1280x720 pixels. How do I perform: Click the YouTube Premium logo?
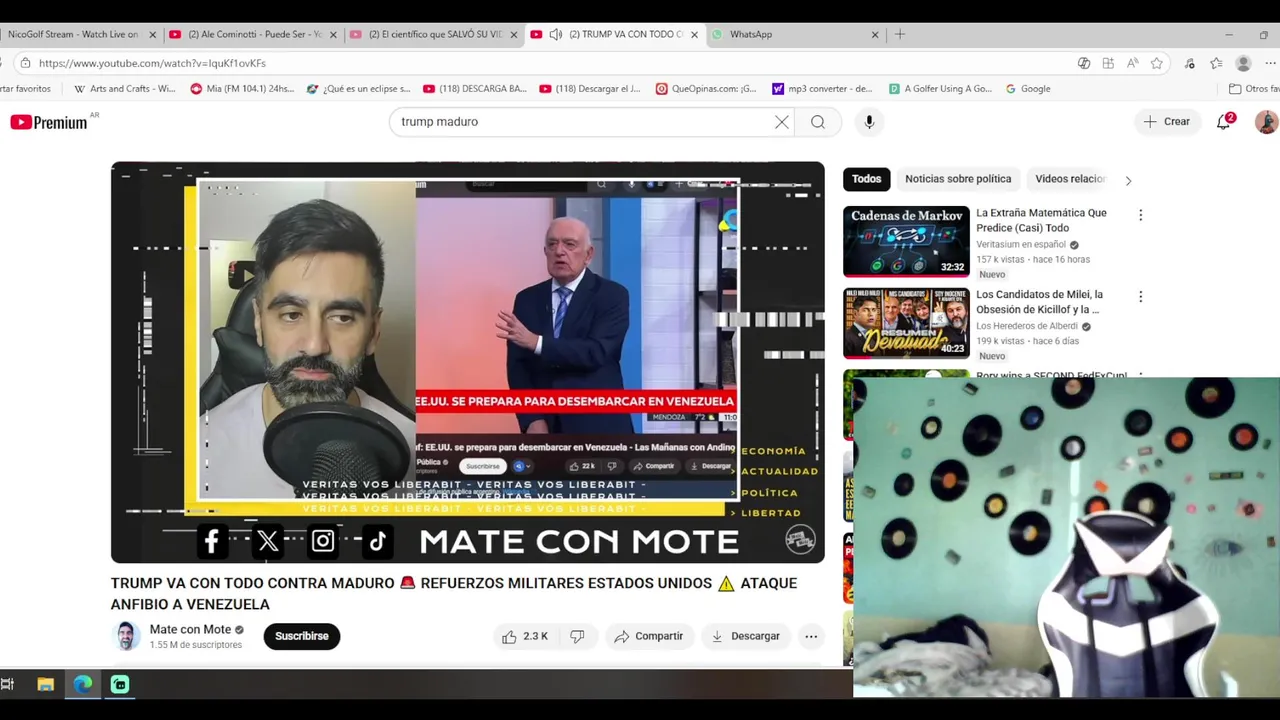pos(49,122)
